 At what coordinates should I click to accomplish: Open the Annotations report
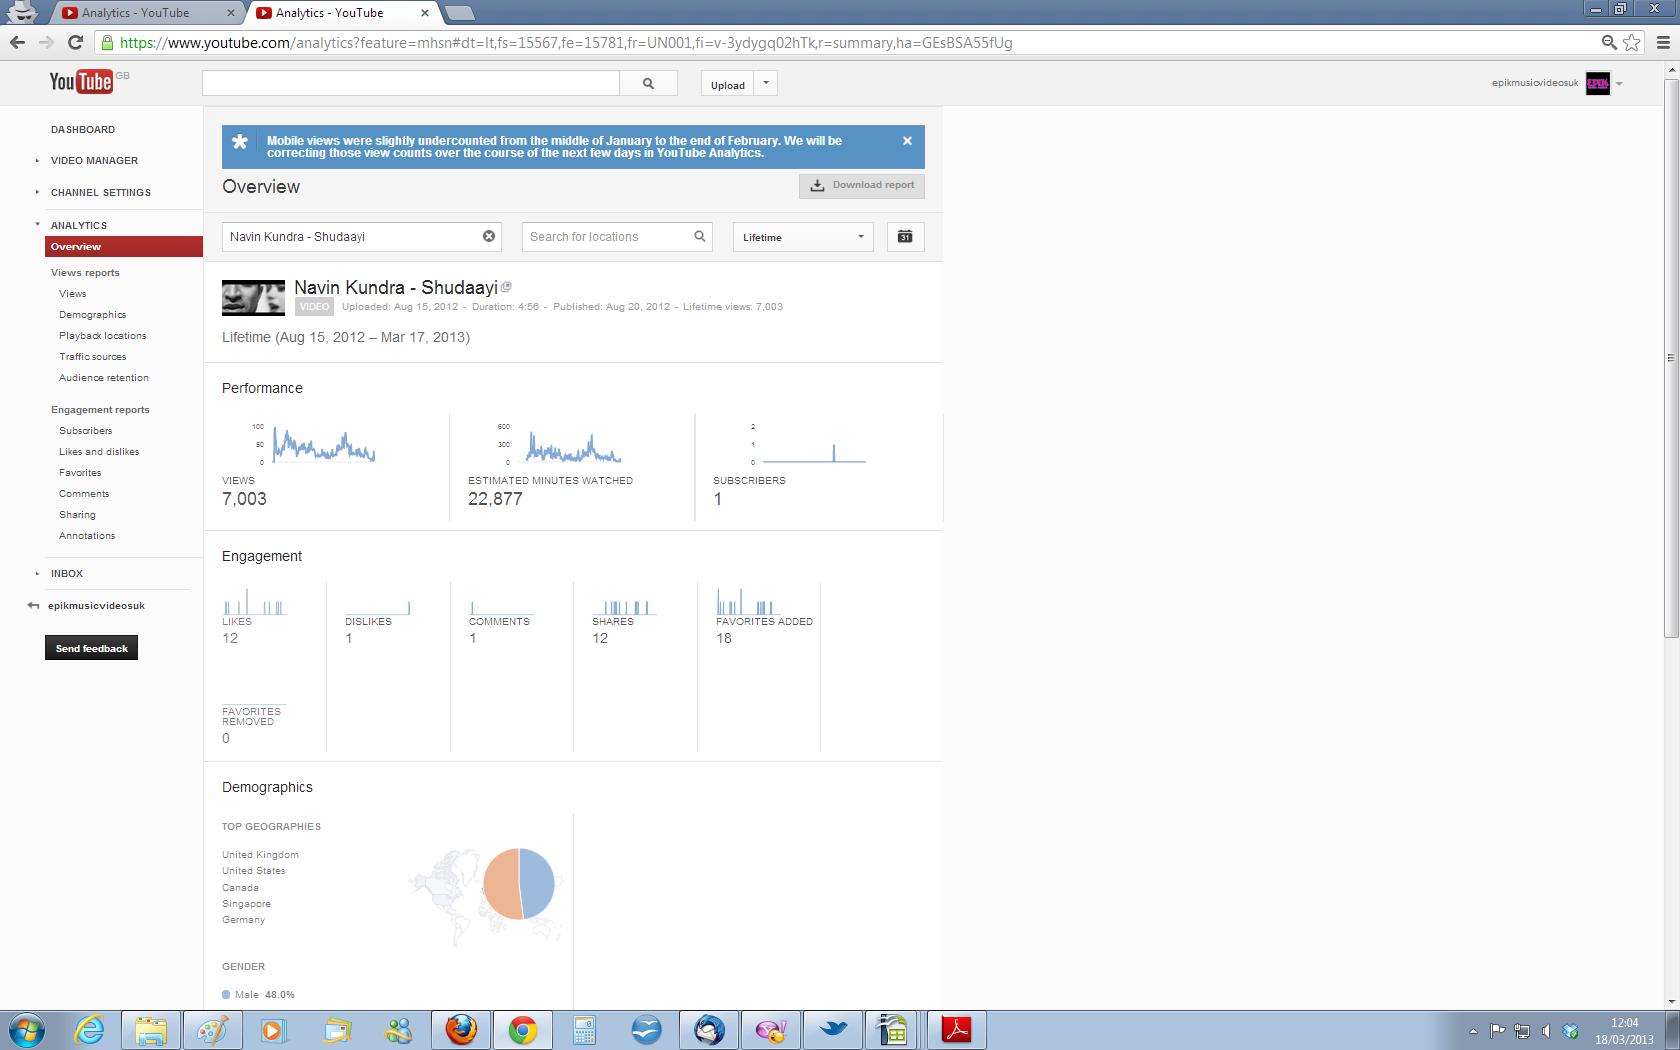point(87,536)
